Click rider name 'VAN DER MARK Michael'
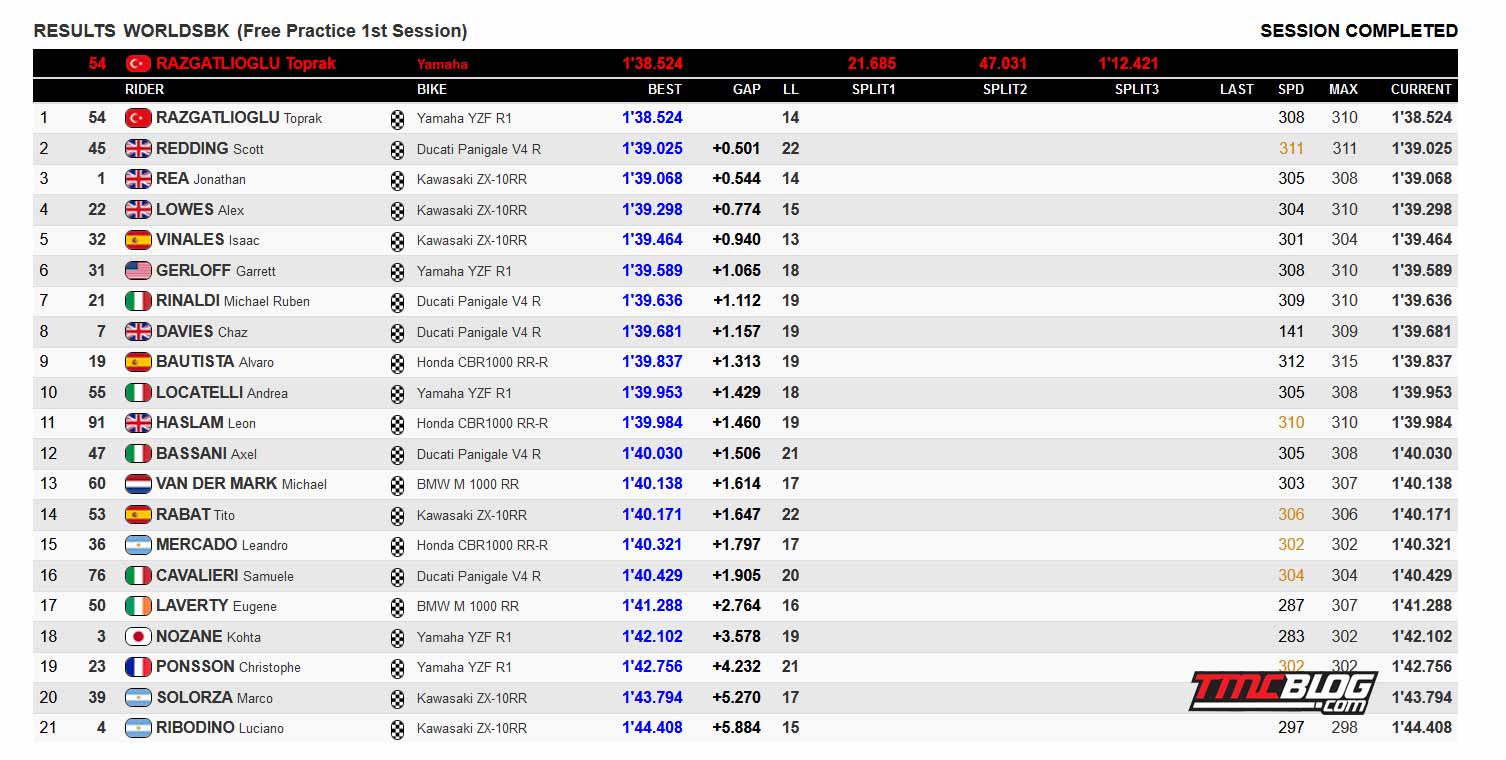 [242, 484]
